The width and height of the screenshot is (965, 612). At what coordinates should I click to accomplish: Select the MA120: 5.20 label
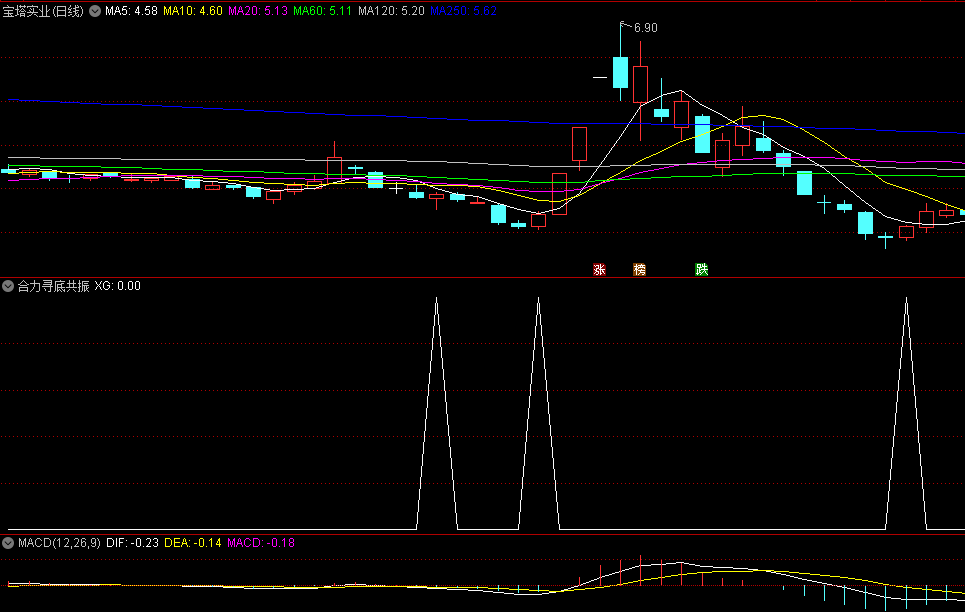[391, 11]
